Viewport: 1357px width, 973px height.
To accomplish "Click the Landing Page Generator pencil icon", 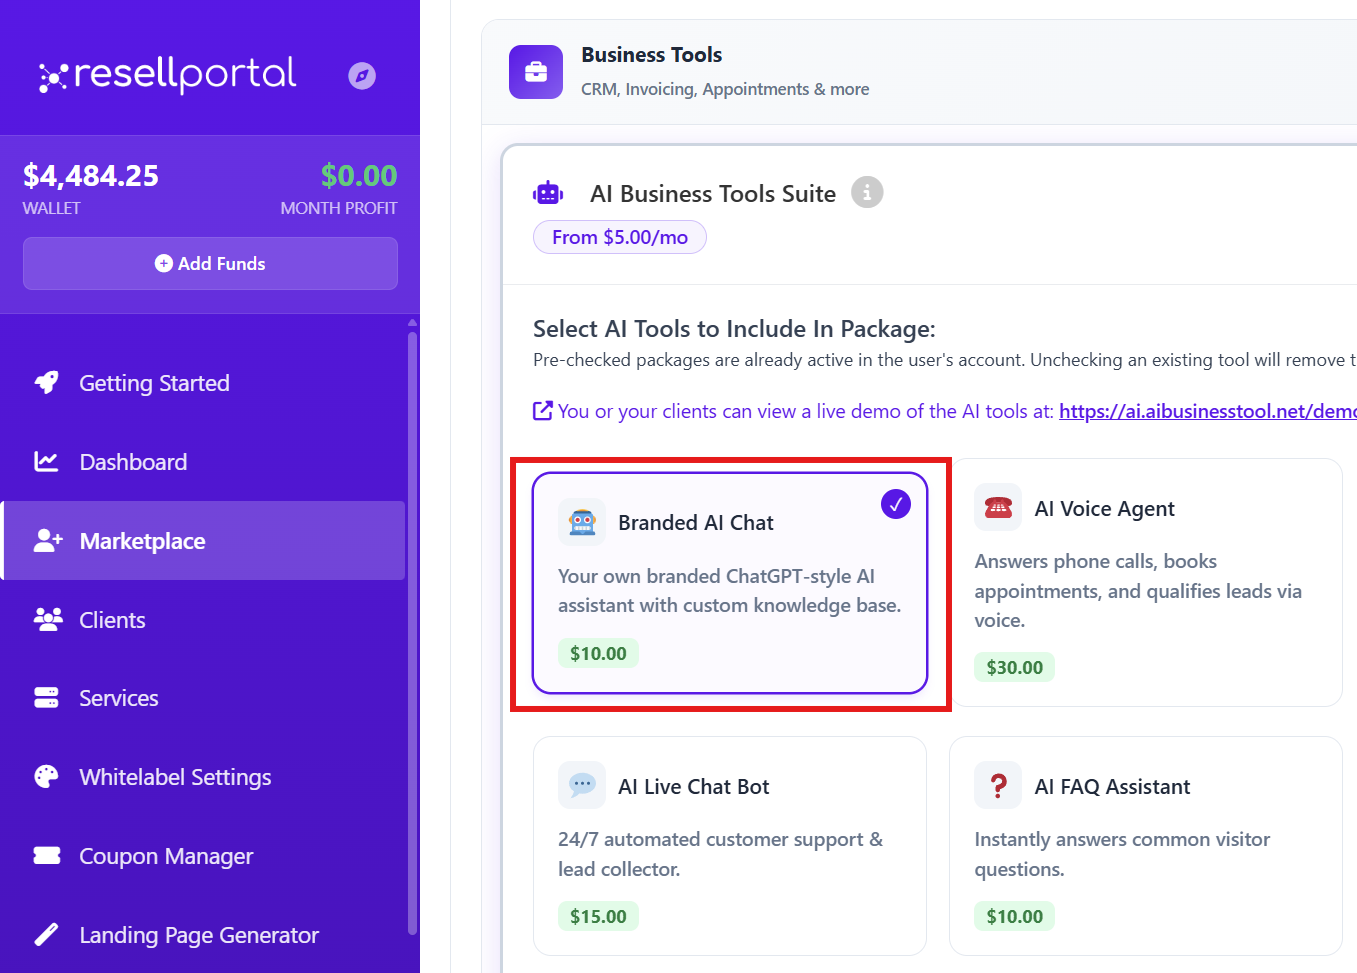I will [x=46, y=934].
